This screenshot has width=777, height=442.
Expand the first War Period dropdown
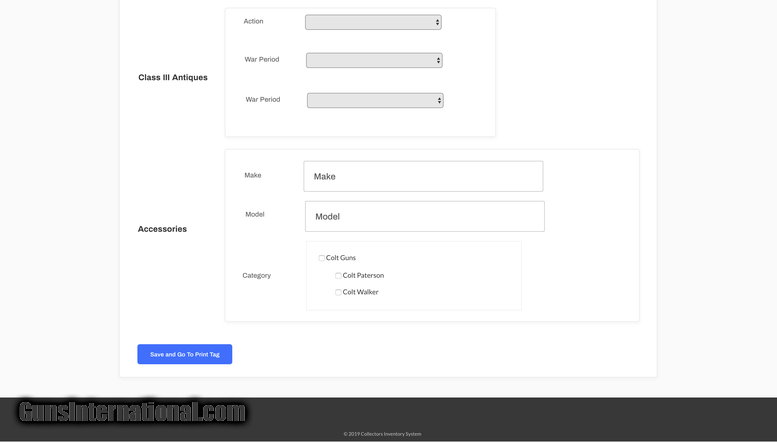click(x=373, y=60)
